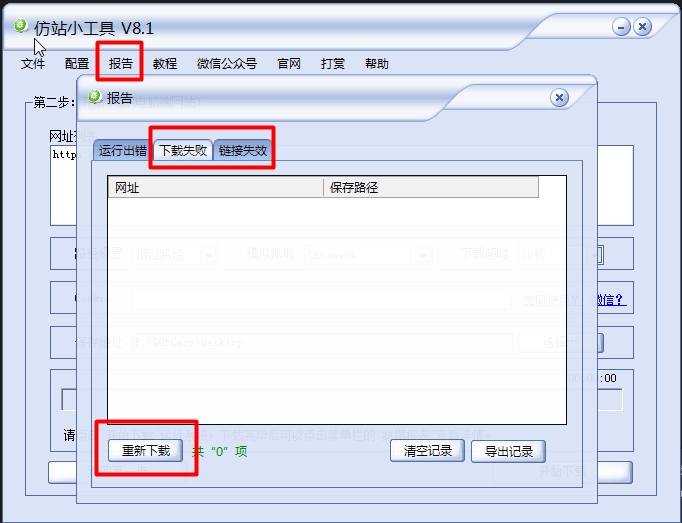
Task: Open the 文件 menu
Action: tap(33, 64)
